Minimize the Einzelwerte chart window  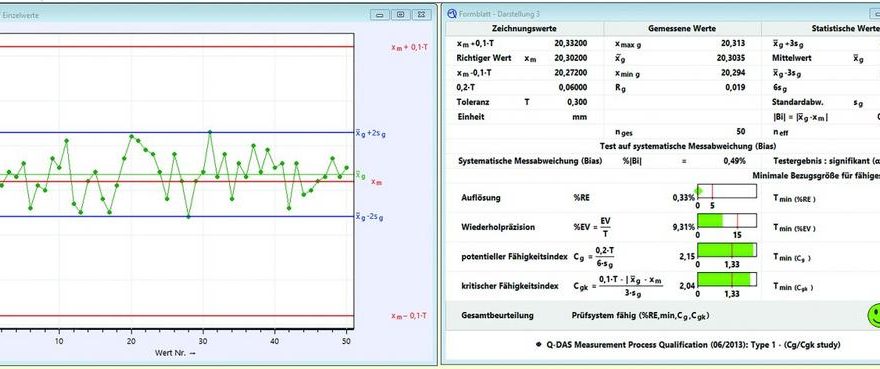380,15
